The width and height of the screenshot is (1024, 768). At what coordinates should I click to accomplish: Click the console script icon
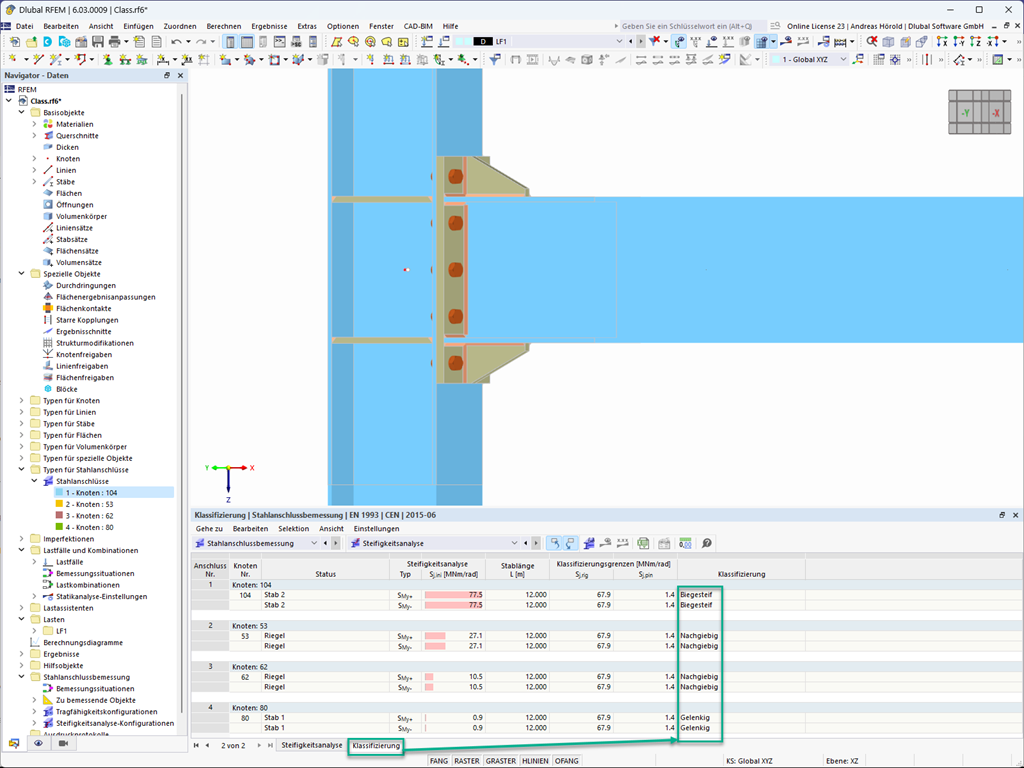280,42
